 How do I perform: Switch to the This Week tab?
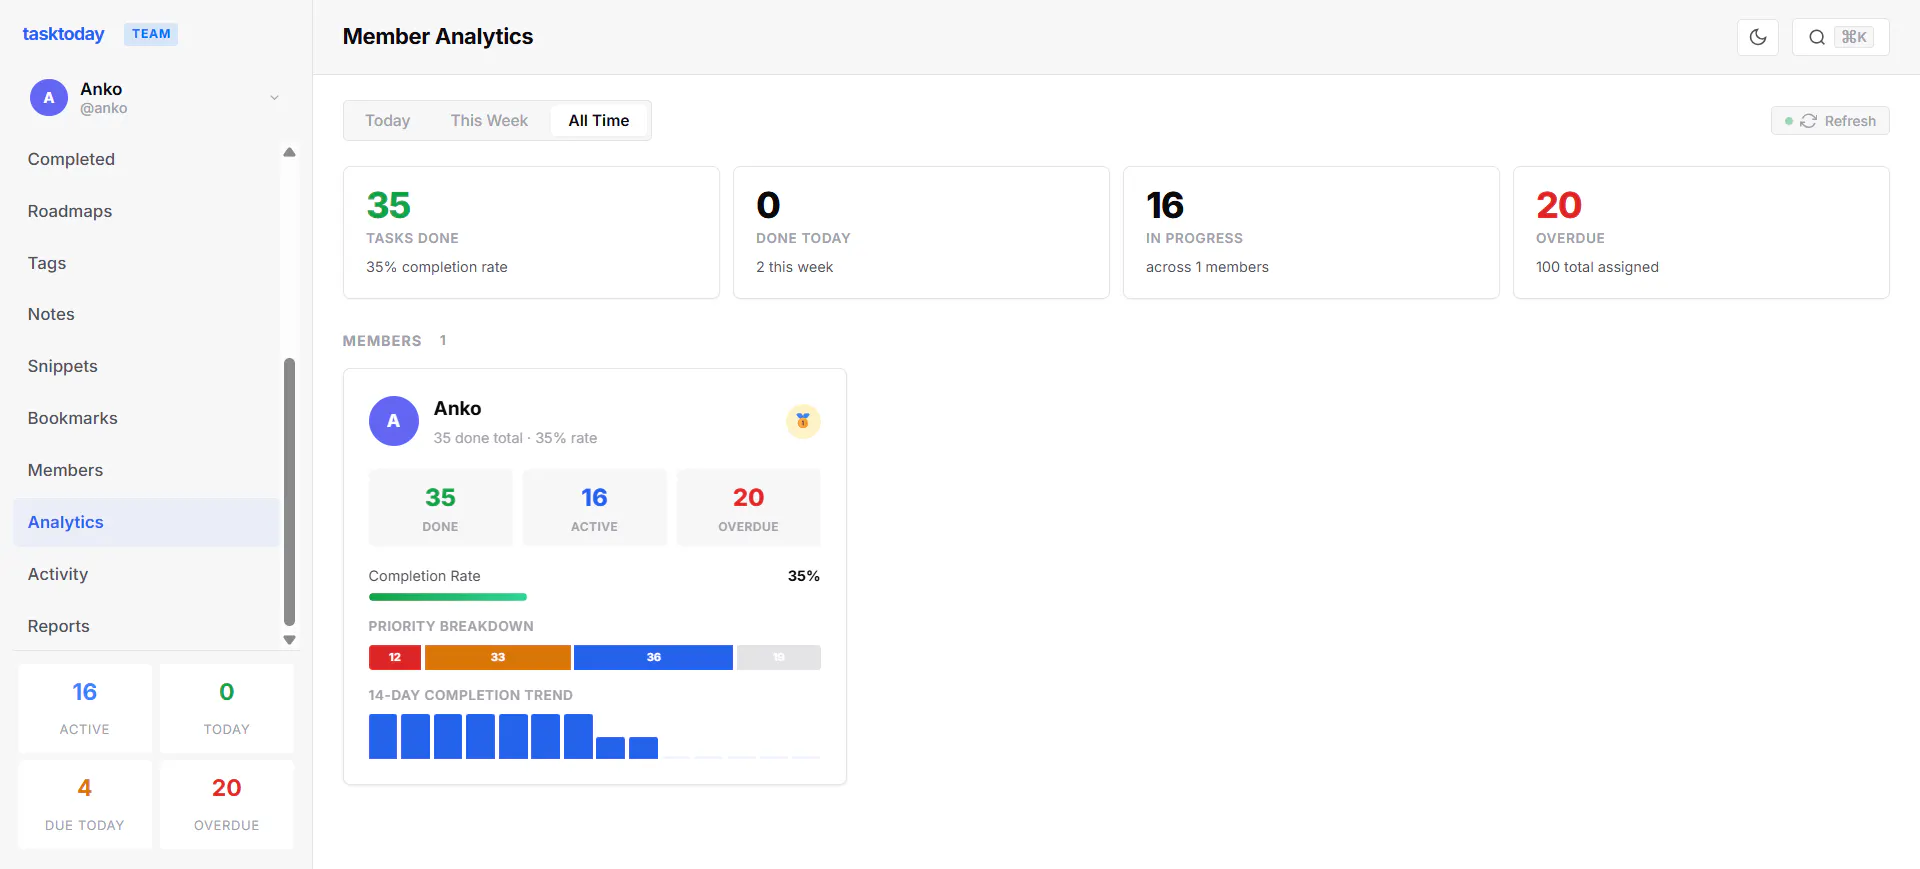[489, 120]
